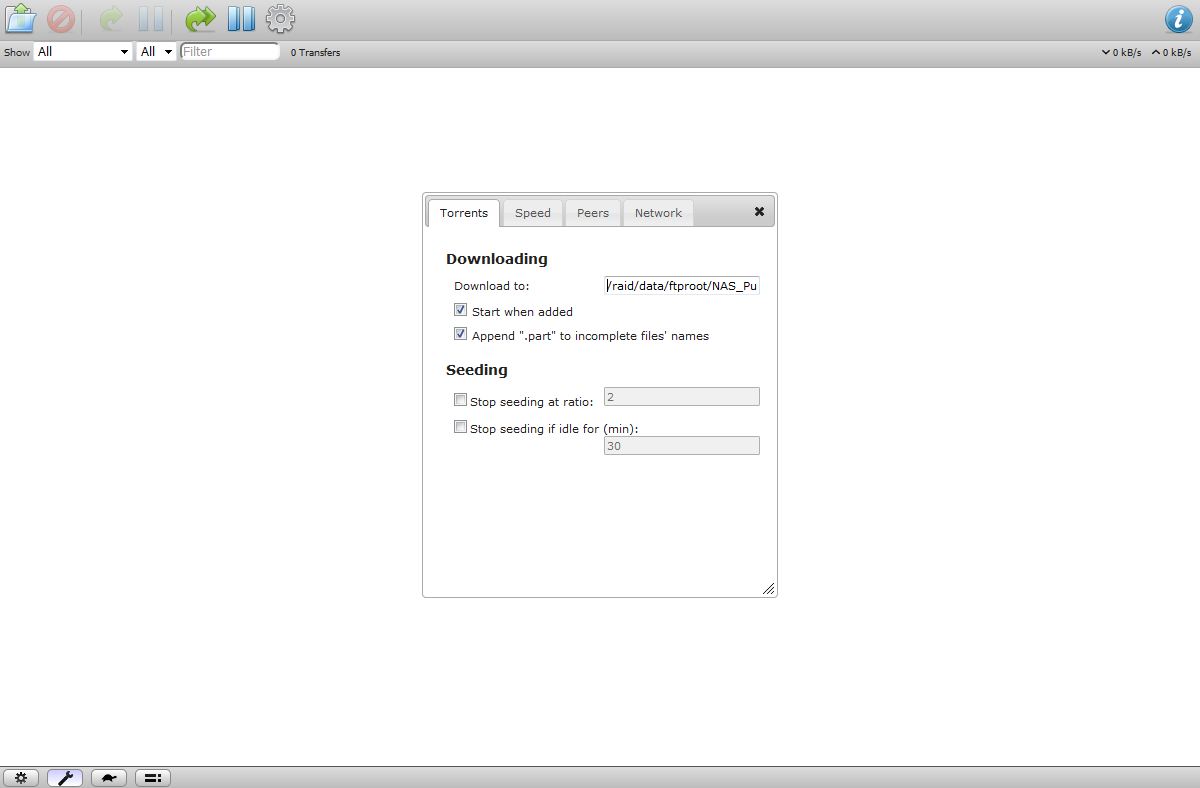1200x788 pixels.
Task: Click the greyed-out Start selected torrent arrow
Action: click(110, 19)
